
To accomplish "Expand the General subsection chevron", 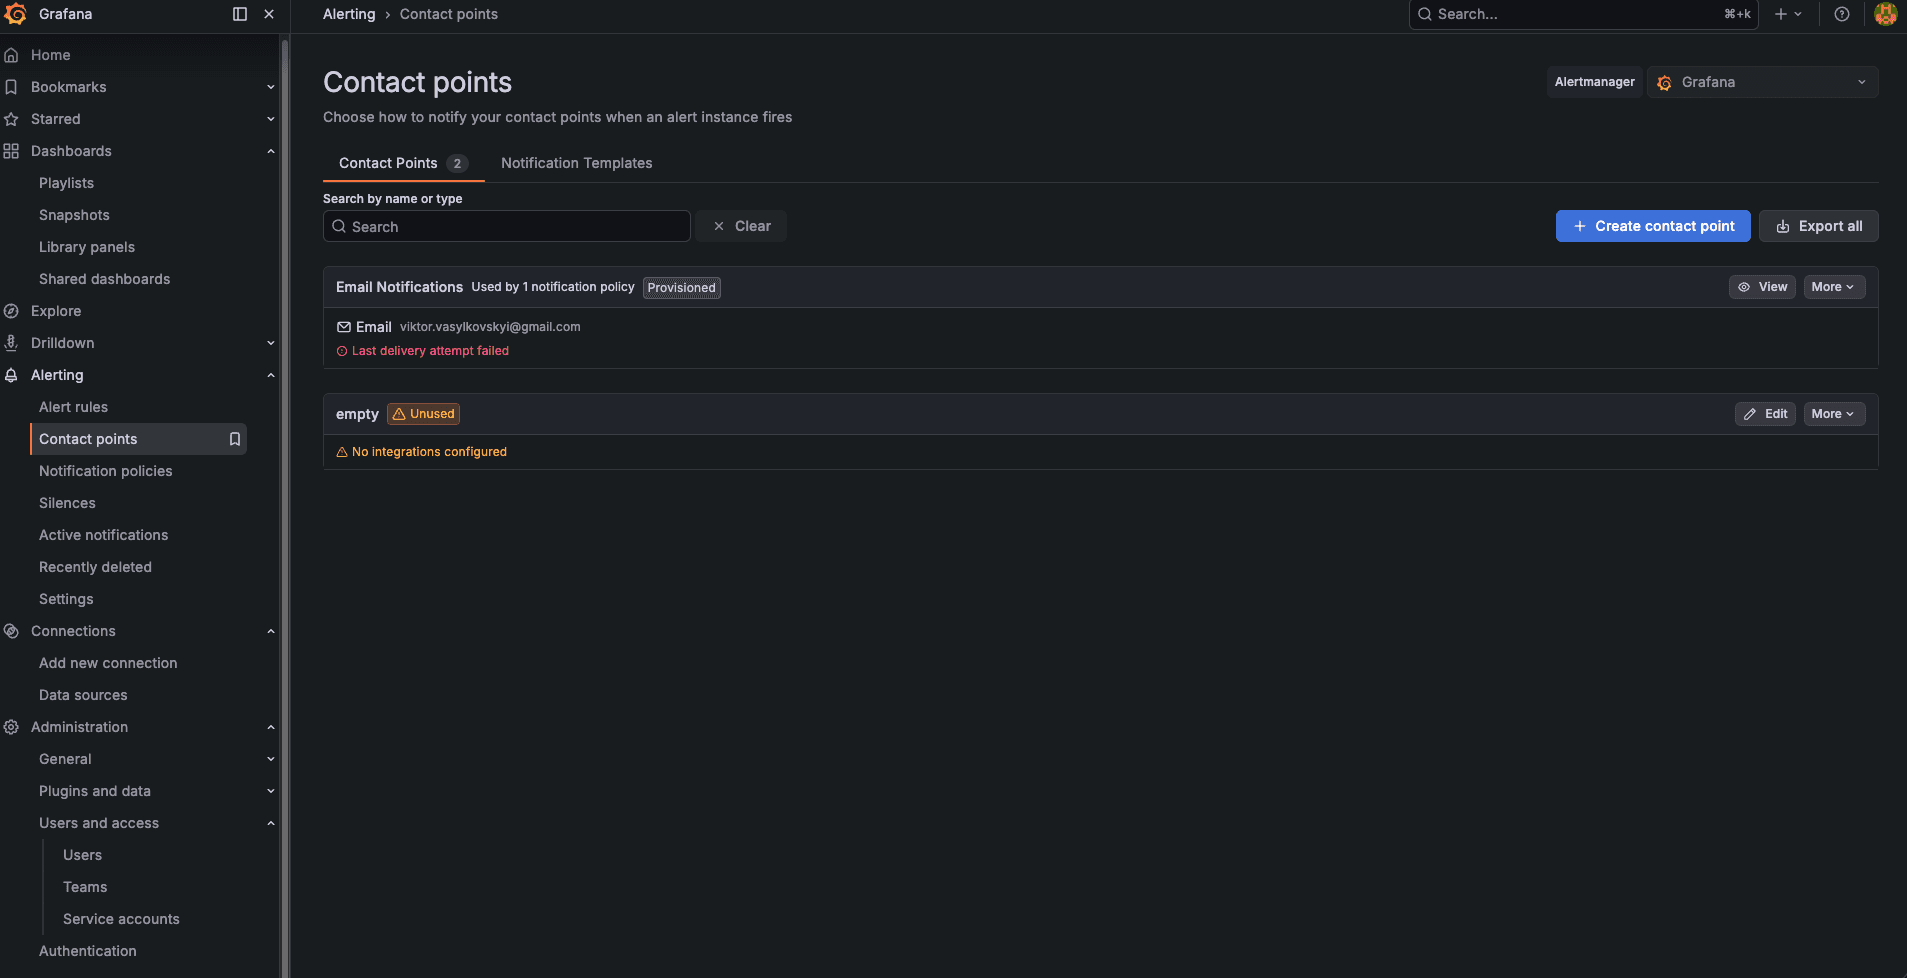I will click(271, 759).
